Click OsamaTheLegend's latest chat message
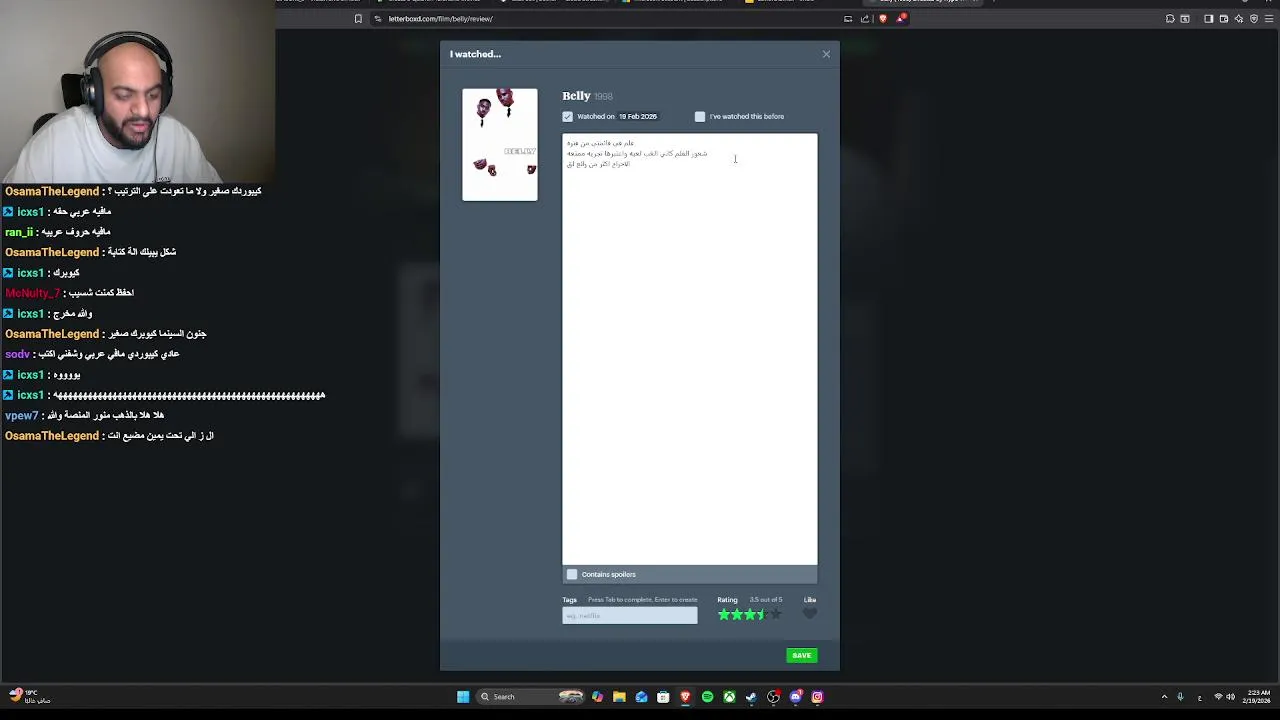This screenshot has height=720, width=1280. tap(109, 436)
